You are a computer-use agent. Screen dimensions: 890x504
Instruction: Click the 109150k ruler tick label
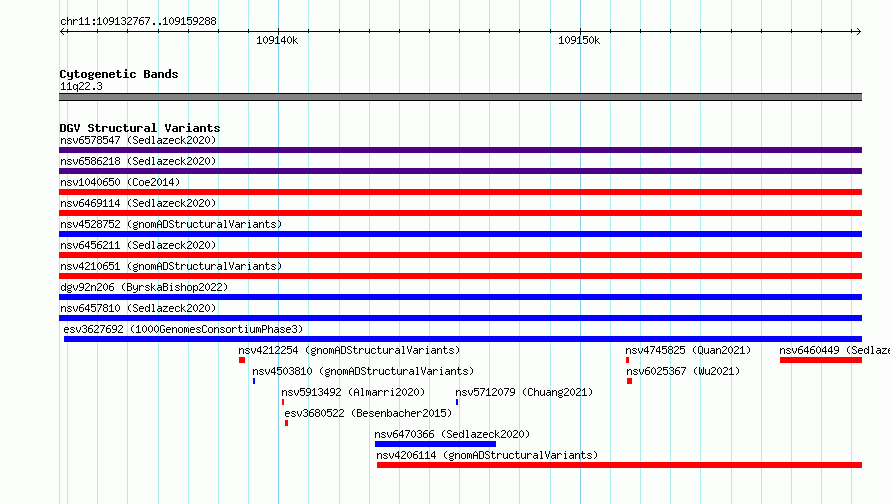[579, 40]
